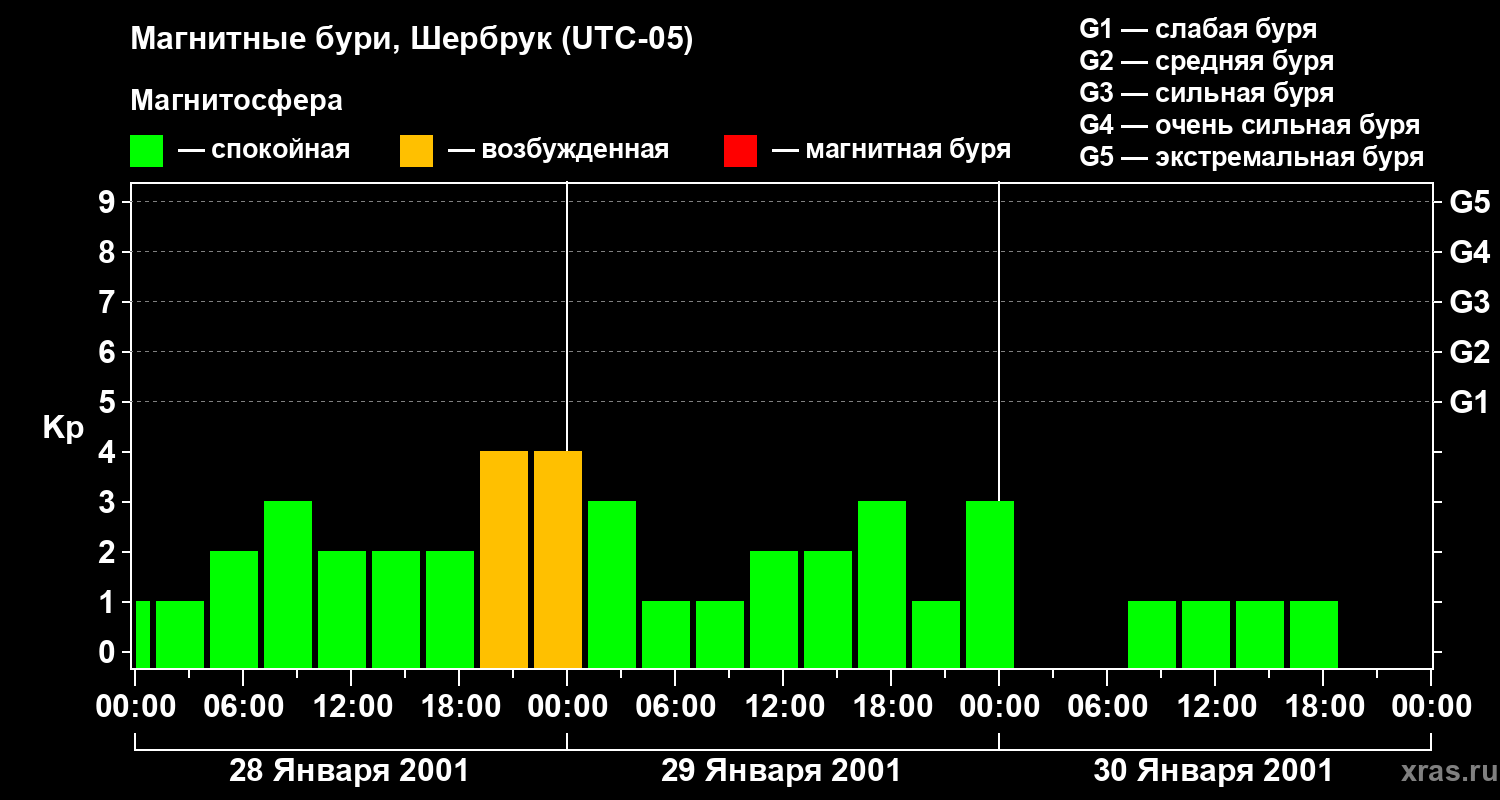
Task: Click the '06:00' time label of 30 Января
Action: [1106, 707]
